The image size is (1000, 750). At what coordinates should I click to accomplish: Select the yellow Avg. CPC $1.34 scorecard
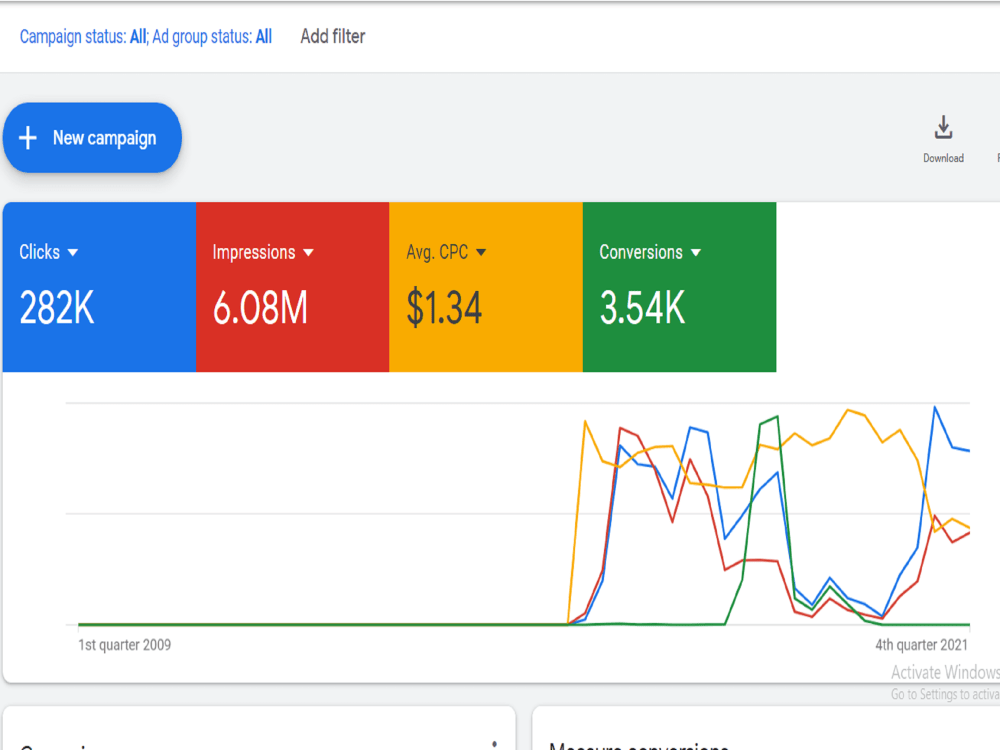(486, 287)
